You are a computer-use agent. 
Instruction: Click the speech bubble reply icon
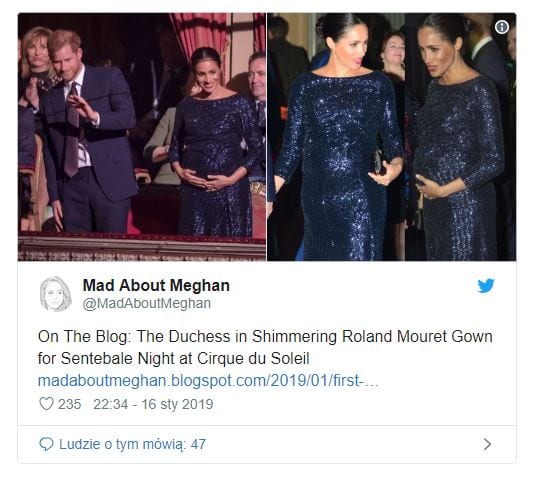coord(47,444)
